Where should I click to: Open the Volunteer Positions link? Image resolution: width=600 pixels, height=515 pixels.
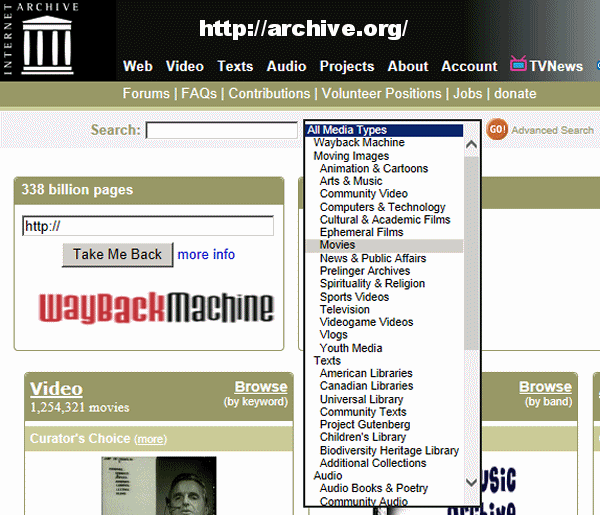382,93
